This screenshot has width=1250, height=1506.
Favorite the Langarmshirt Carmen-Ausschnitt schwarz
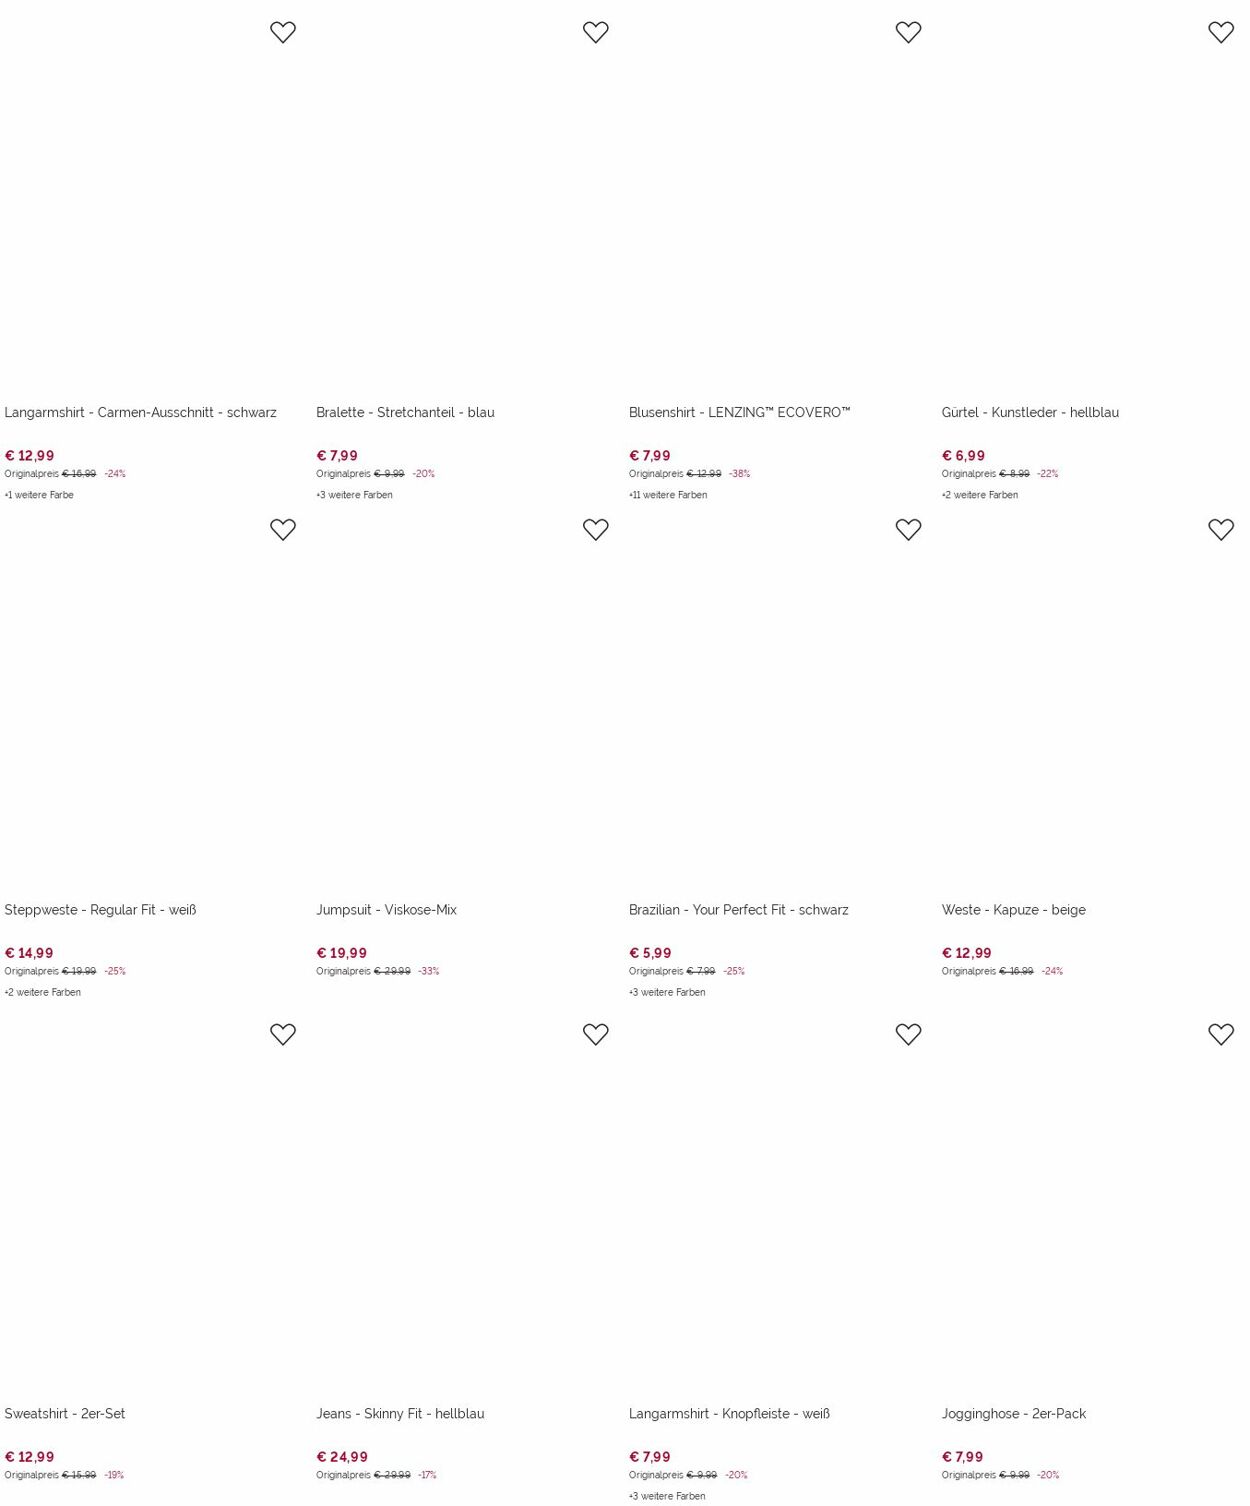pos(283,32)
